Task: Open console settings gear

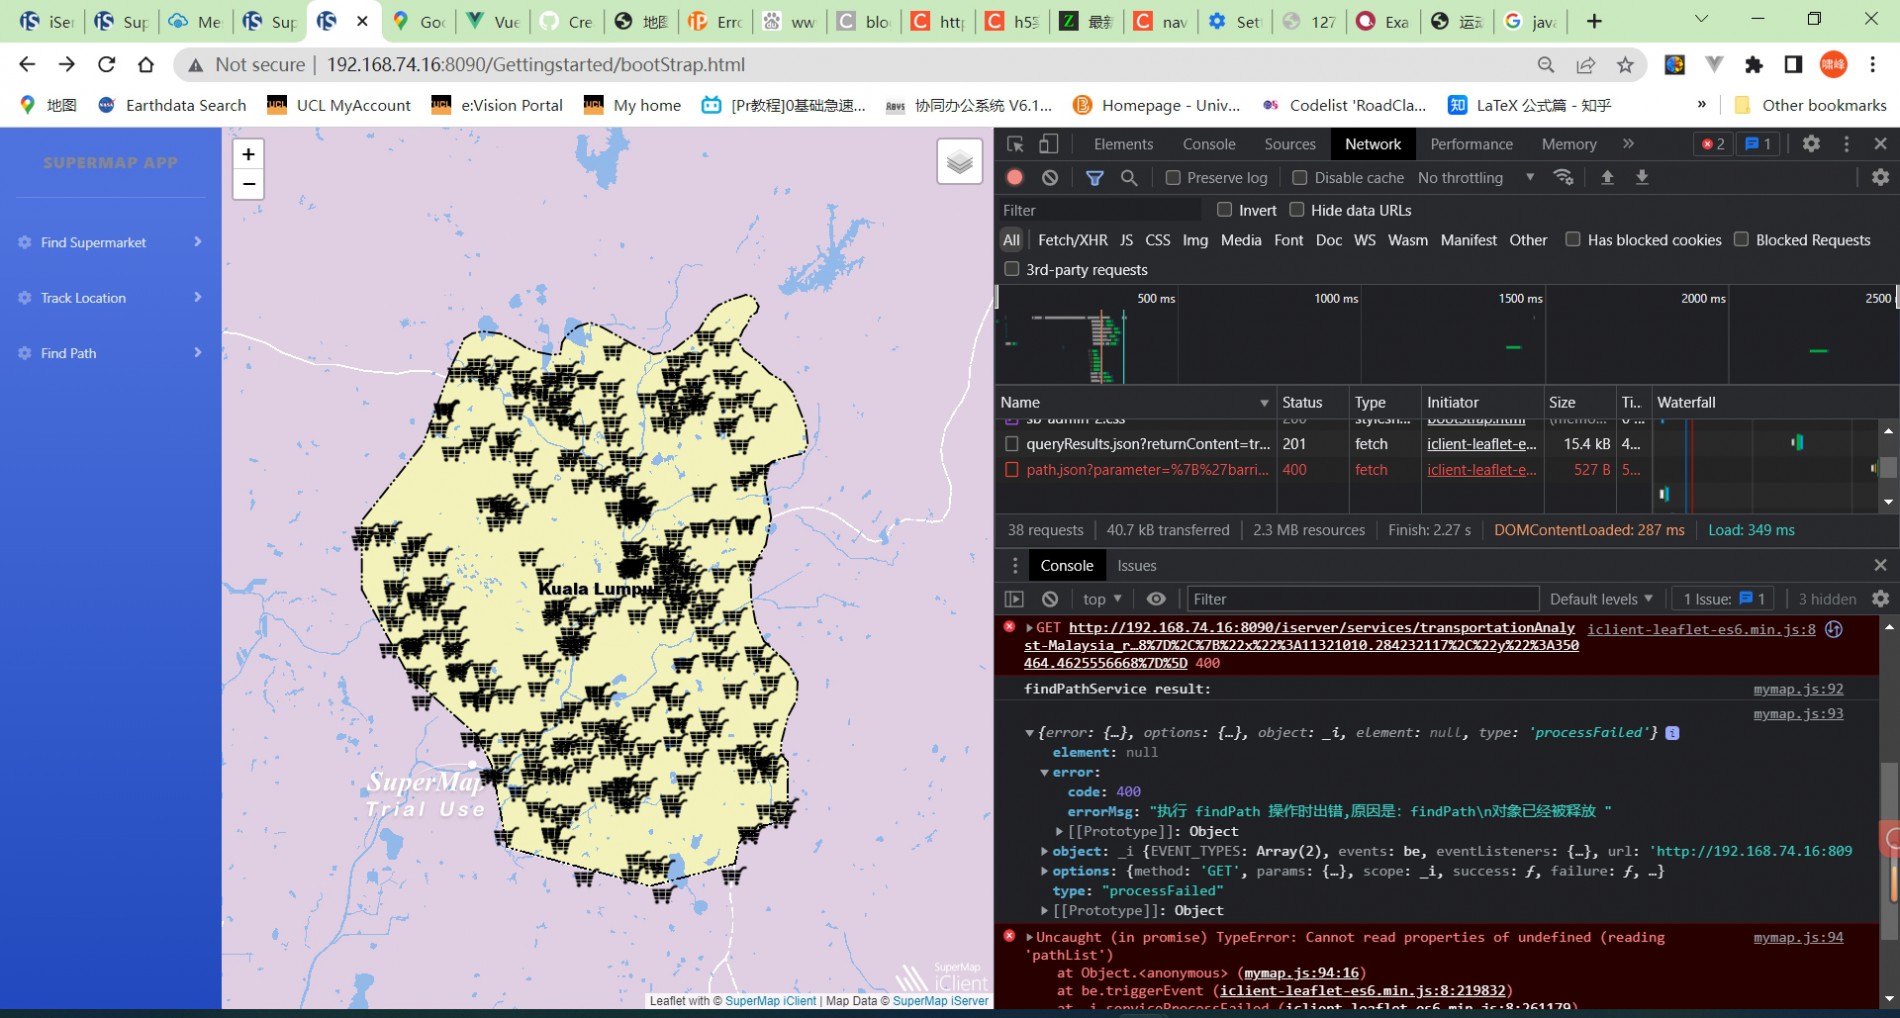Action: [1880, 599]
